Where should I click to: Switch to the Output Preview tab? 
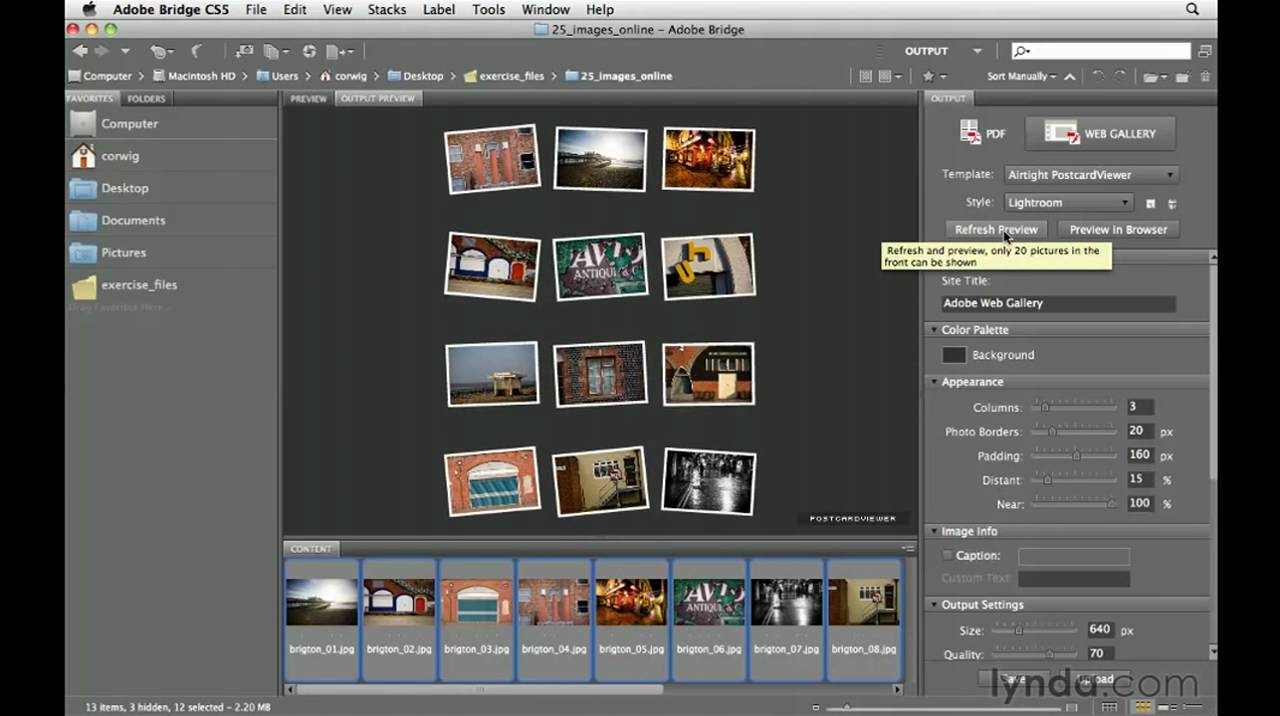(377, 98)
